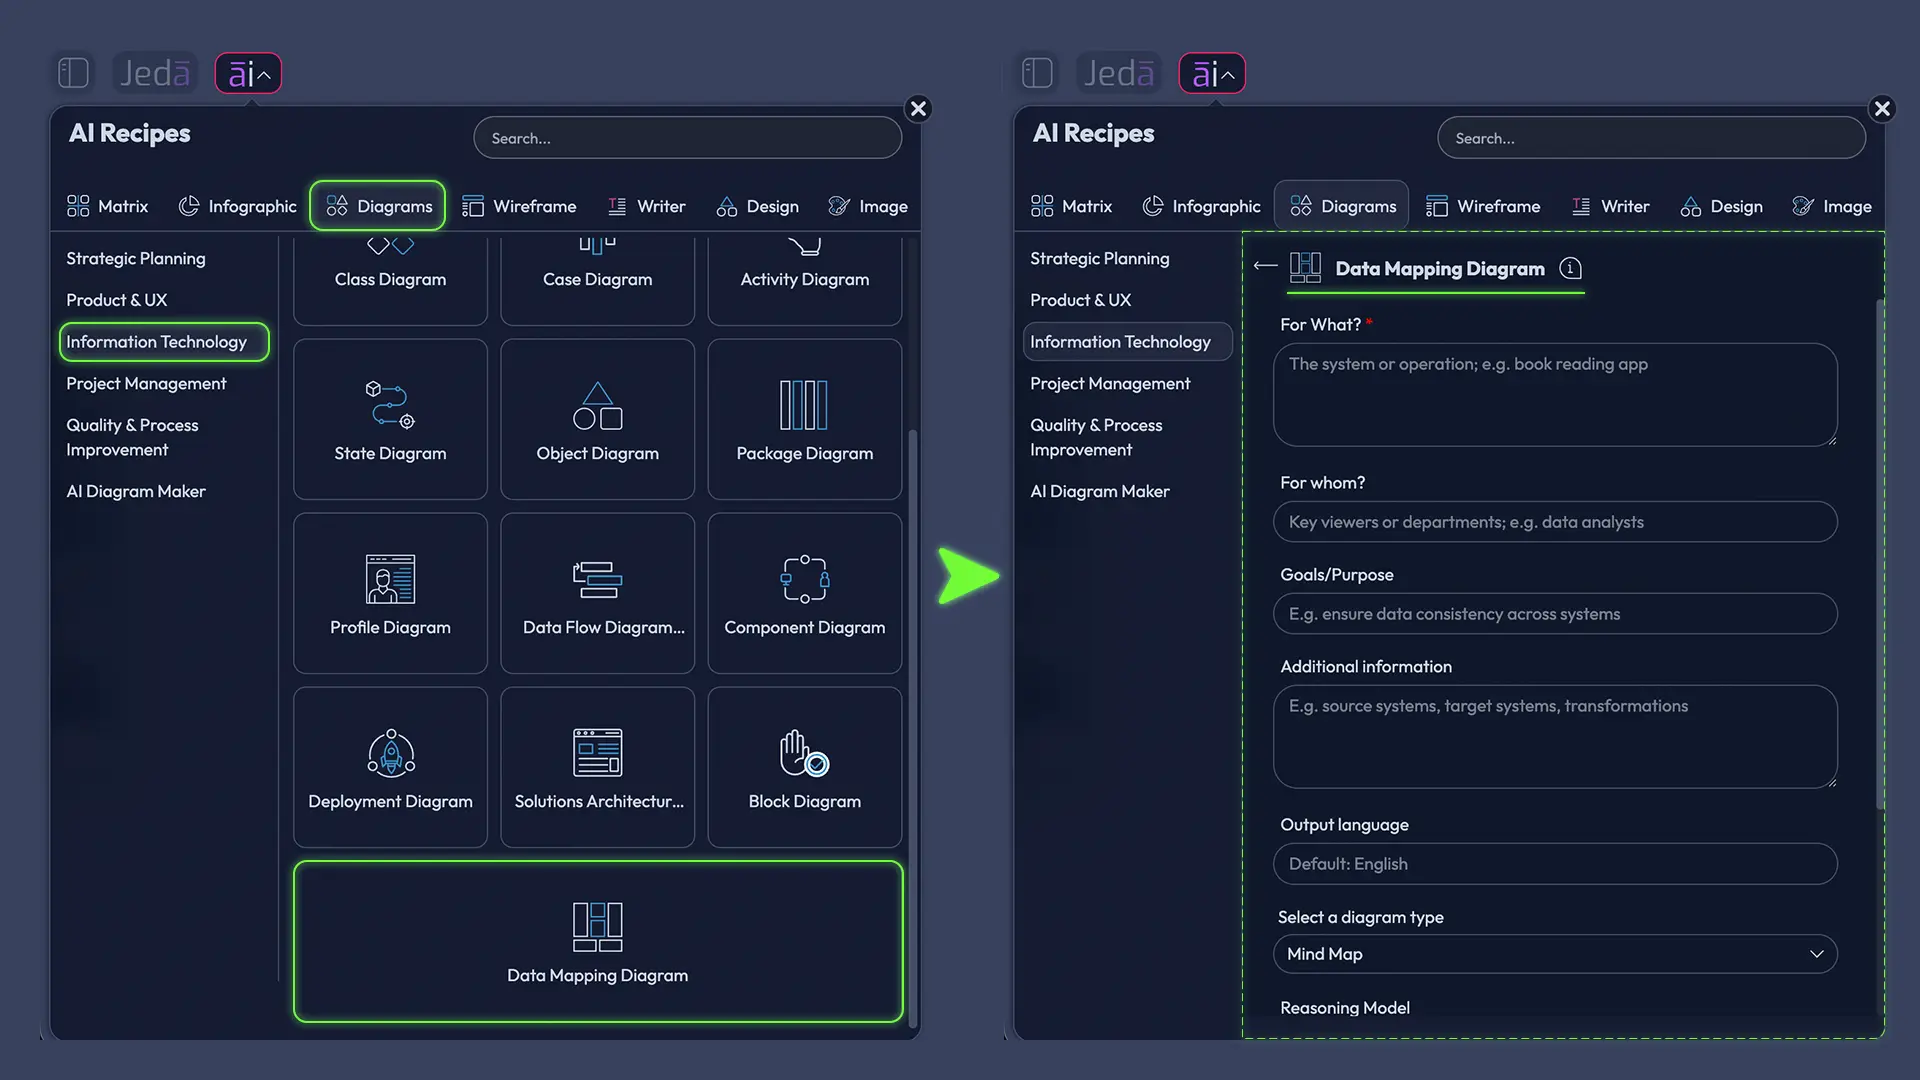This screenshot has height=1080, width=1920.
Task: Open the Deployment Diagram recipe
Action: (x=390, y=768)
